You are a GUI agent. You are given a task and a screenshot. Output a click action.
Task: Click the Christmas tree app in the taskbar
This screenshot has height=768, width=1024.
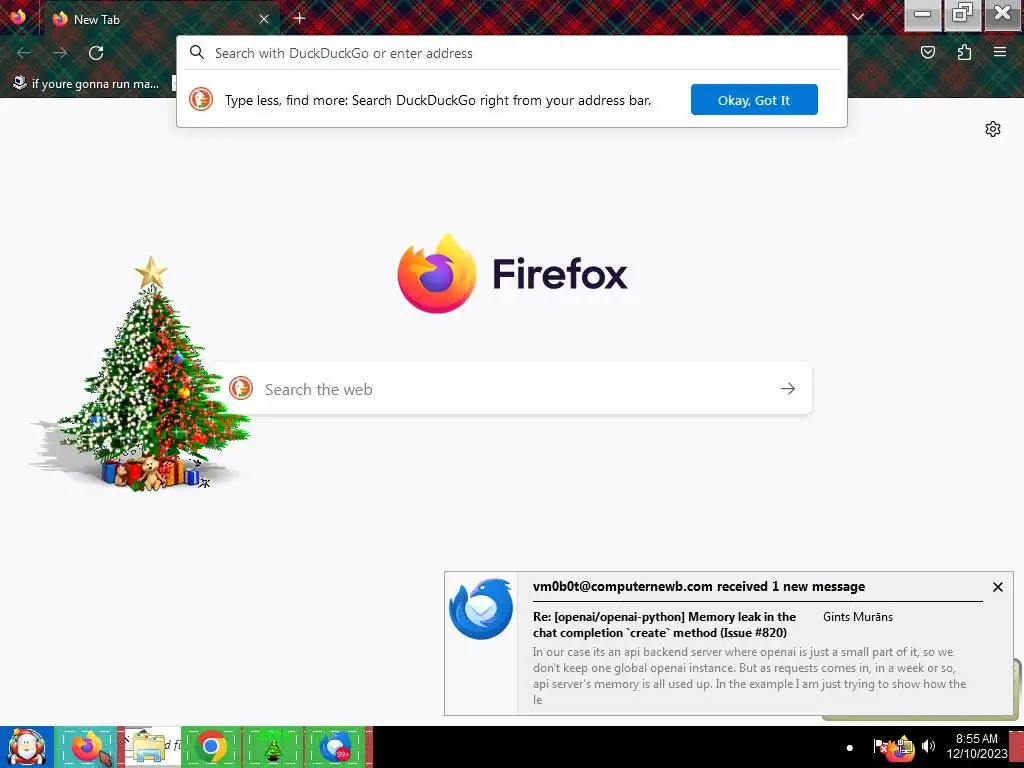273,747
